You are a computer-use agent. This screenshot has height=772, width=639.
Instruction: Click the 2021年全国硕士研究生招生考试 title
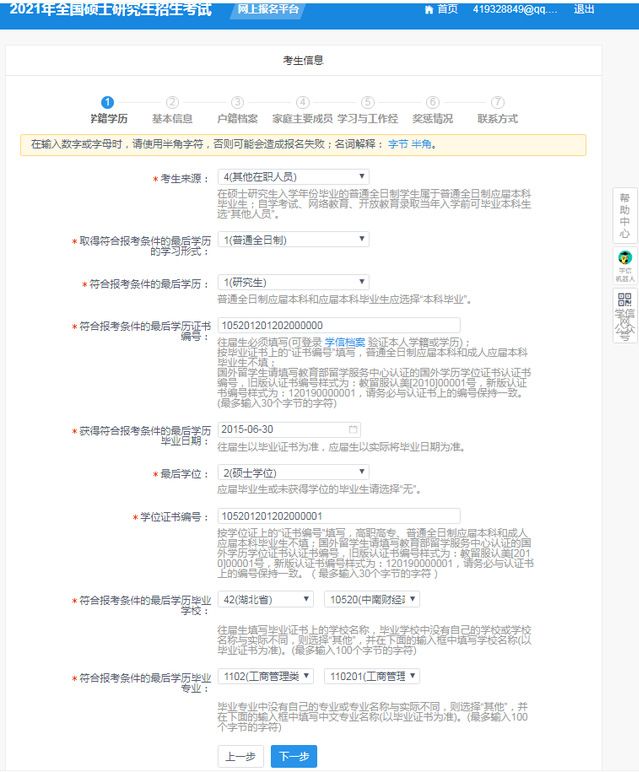[x=111, y=9]
